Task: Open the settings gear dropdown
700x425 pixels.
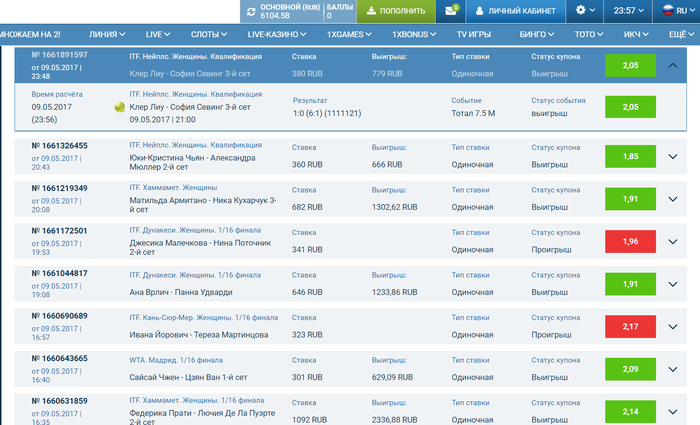Action: click(x=585, y=10)
